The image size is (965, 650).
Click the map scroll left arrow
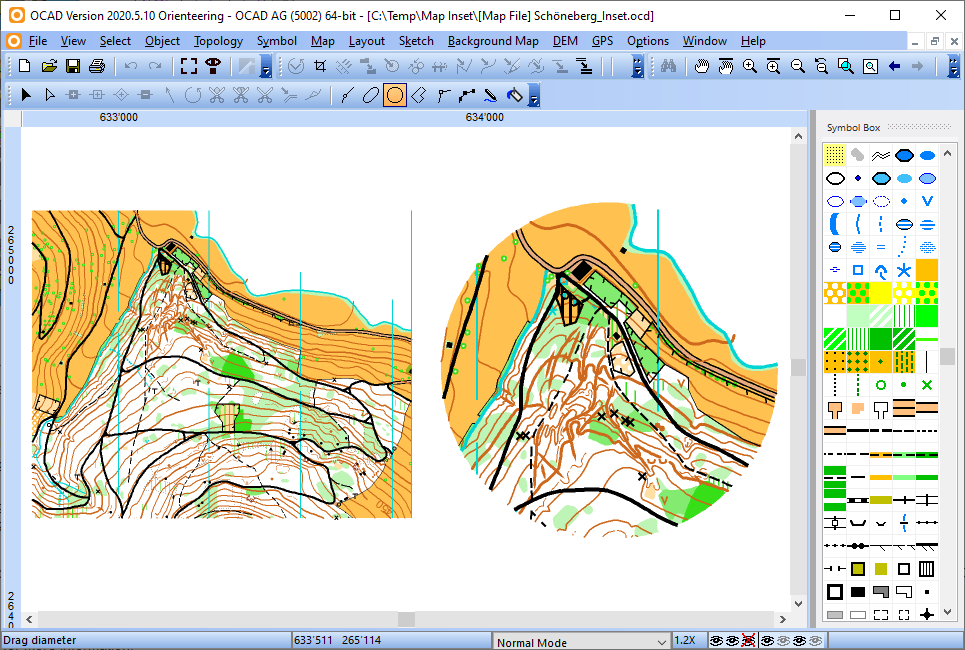pyautogui.click(x=29, y=619)
